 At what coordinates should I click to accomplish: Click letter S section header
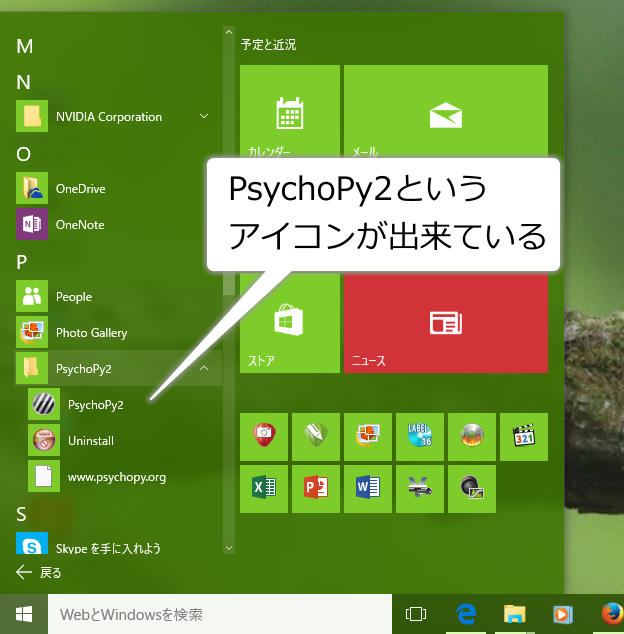21,514
